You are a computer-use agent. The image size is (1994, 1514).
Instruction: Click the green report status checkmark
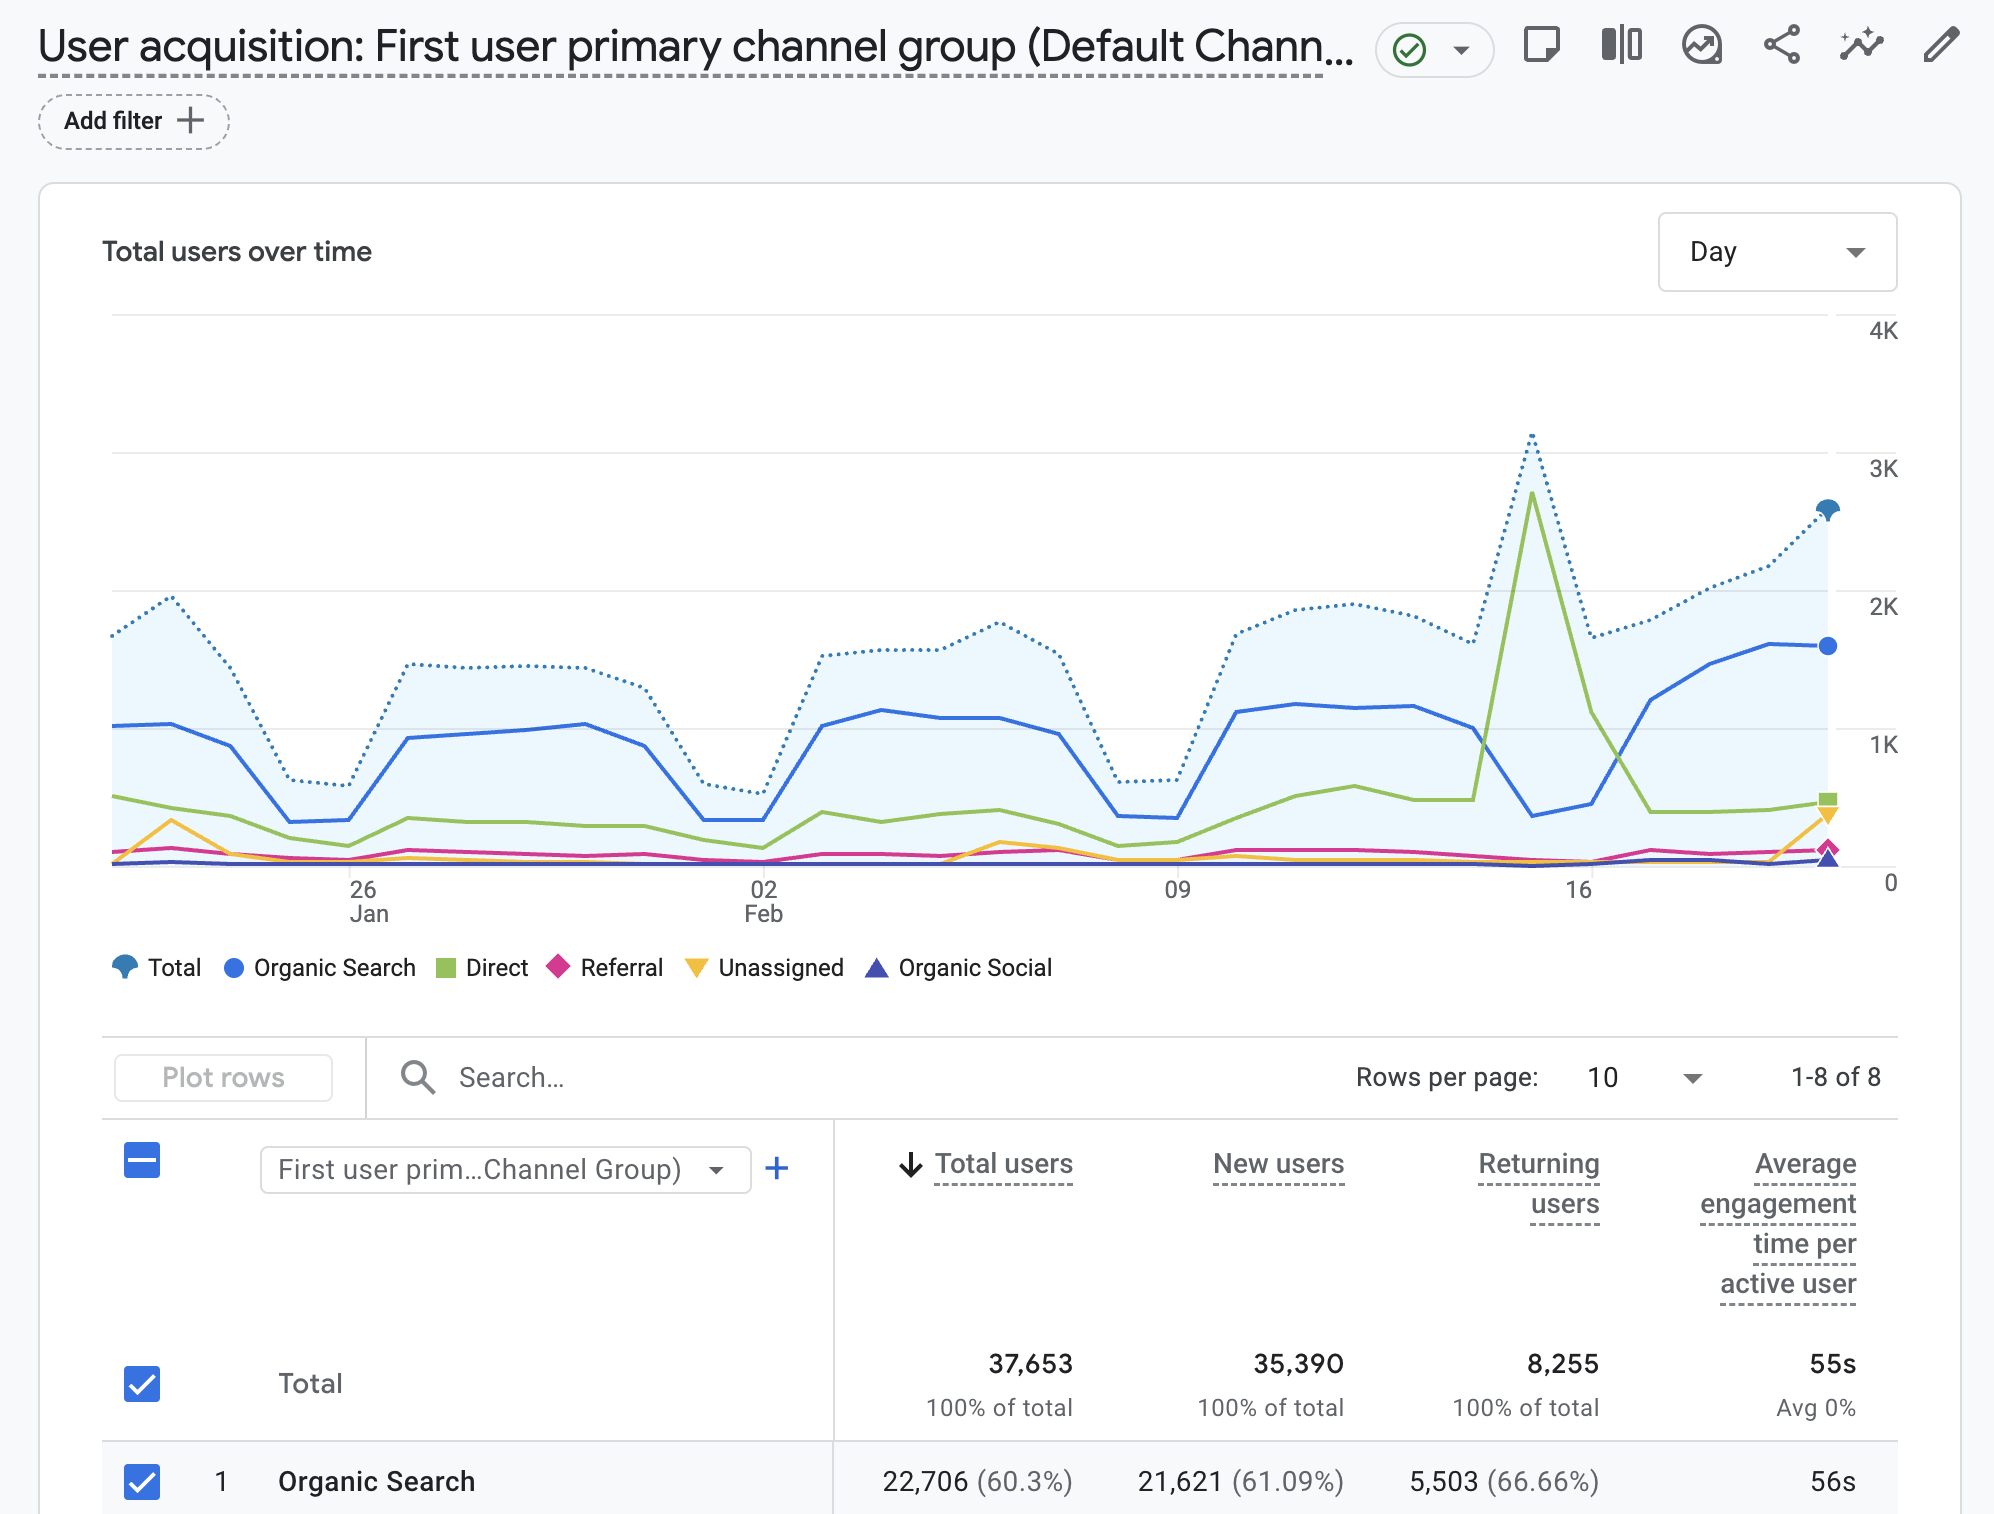tap(1409, 50)
